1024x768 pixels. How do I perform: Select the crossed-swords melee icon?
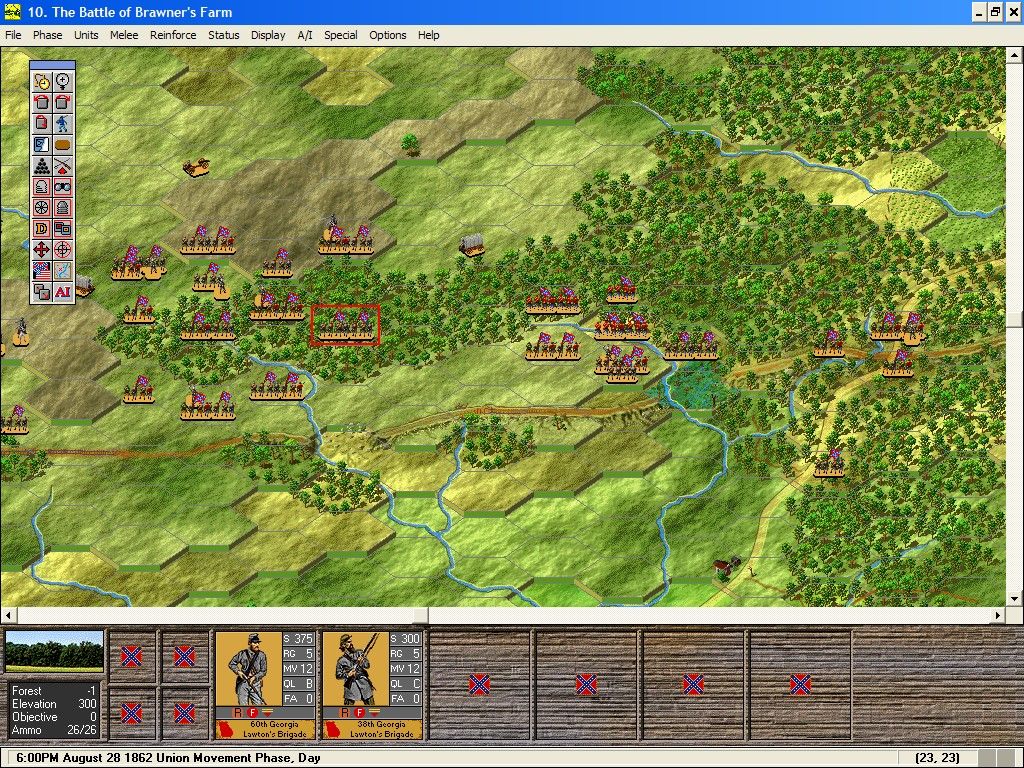(x=66, y=164)
